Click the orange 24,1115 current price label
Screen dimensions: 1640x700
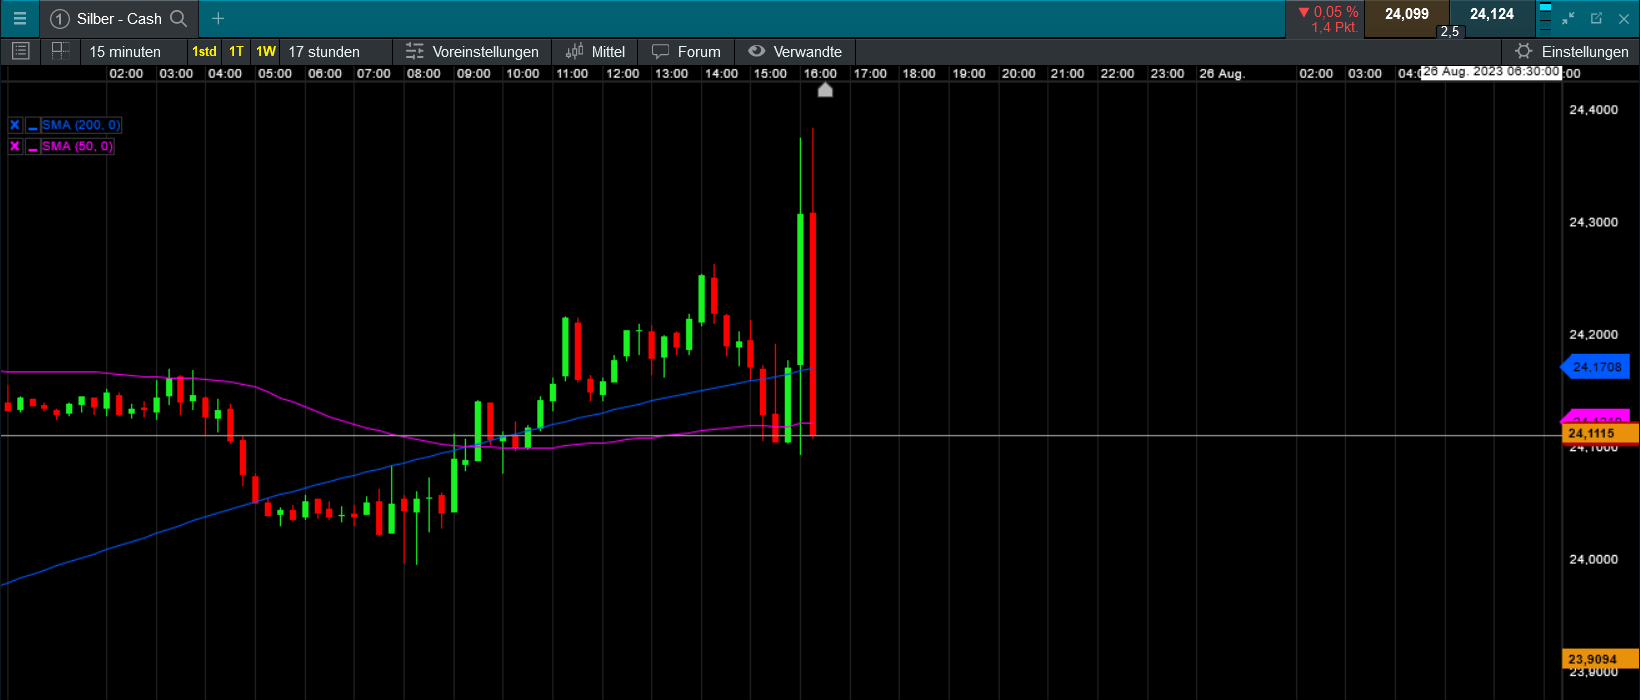[1599, 433]
